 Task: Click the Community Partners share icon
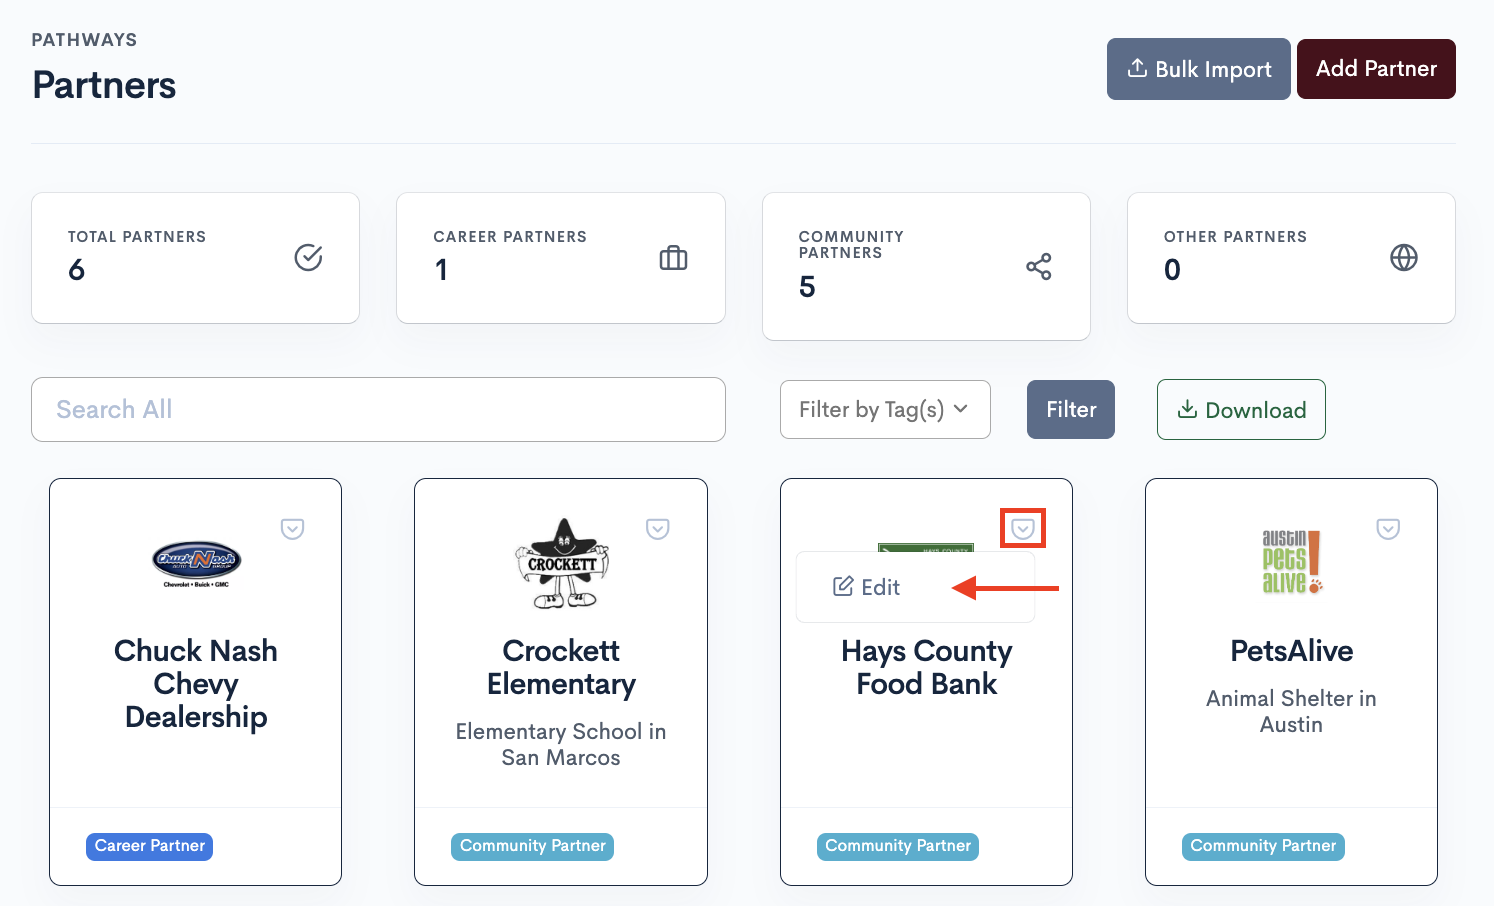tap(1038, 267)
